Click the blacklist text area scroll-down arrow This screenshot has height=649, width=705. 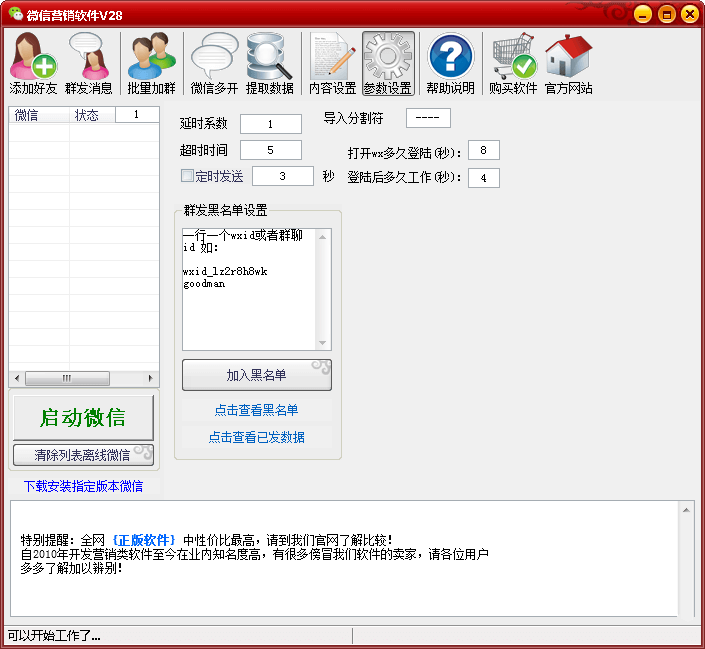[323, 343]
